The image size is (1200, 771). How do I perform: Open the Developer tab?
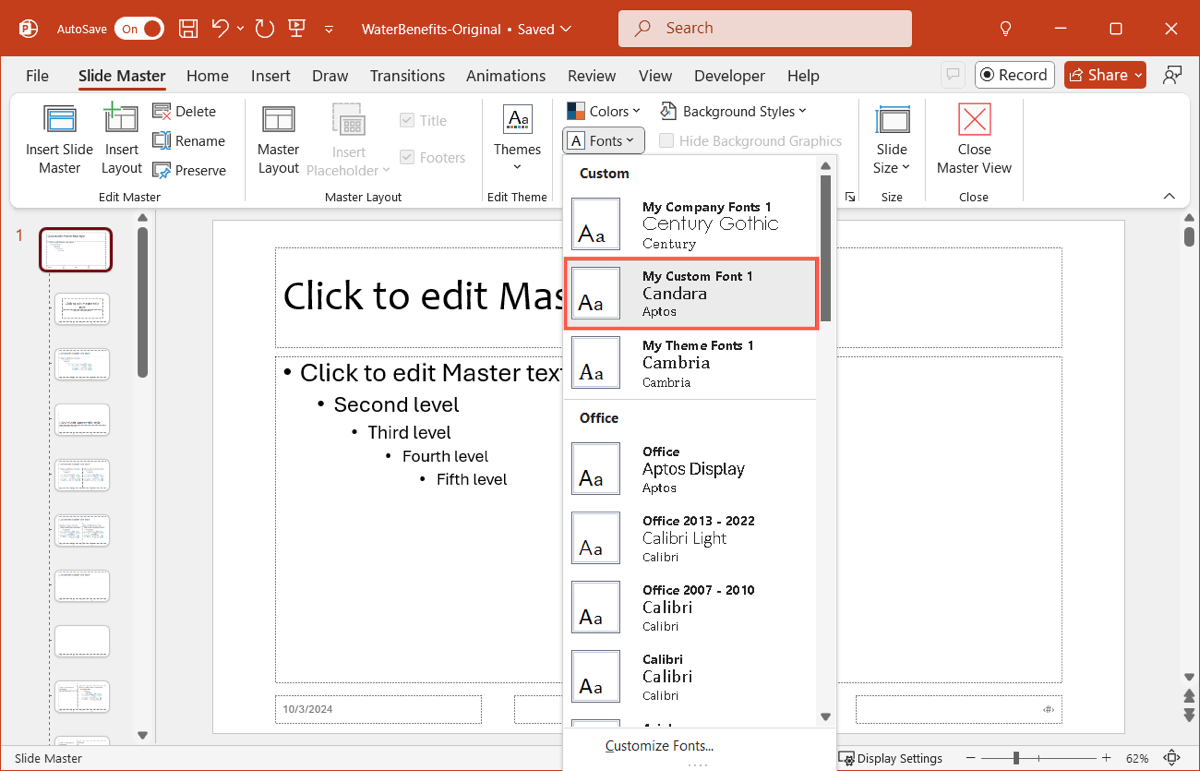coord(729,75)
